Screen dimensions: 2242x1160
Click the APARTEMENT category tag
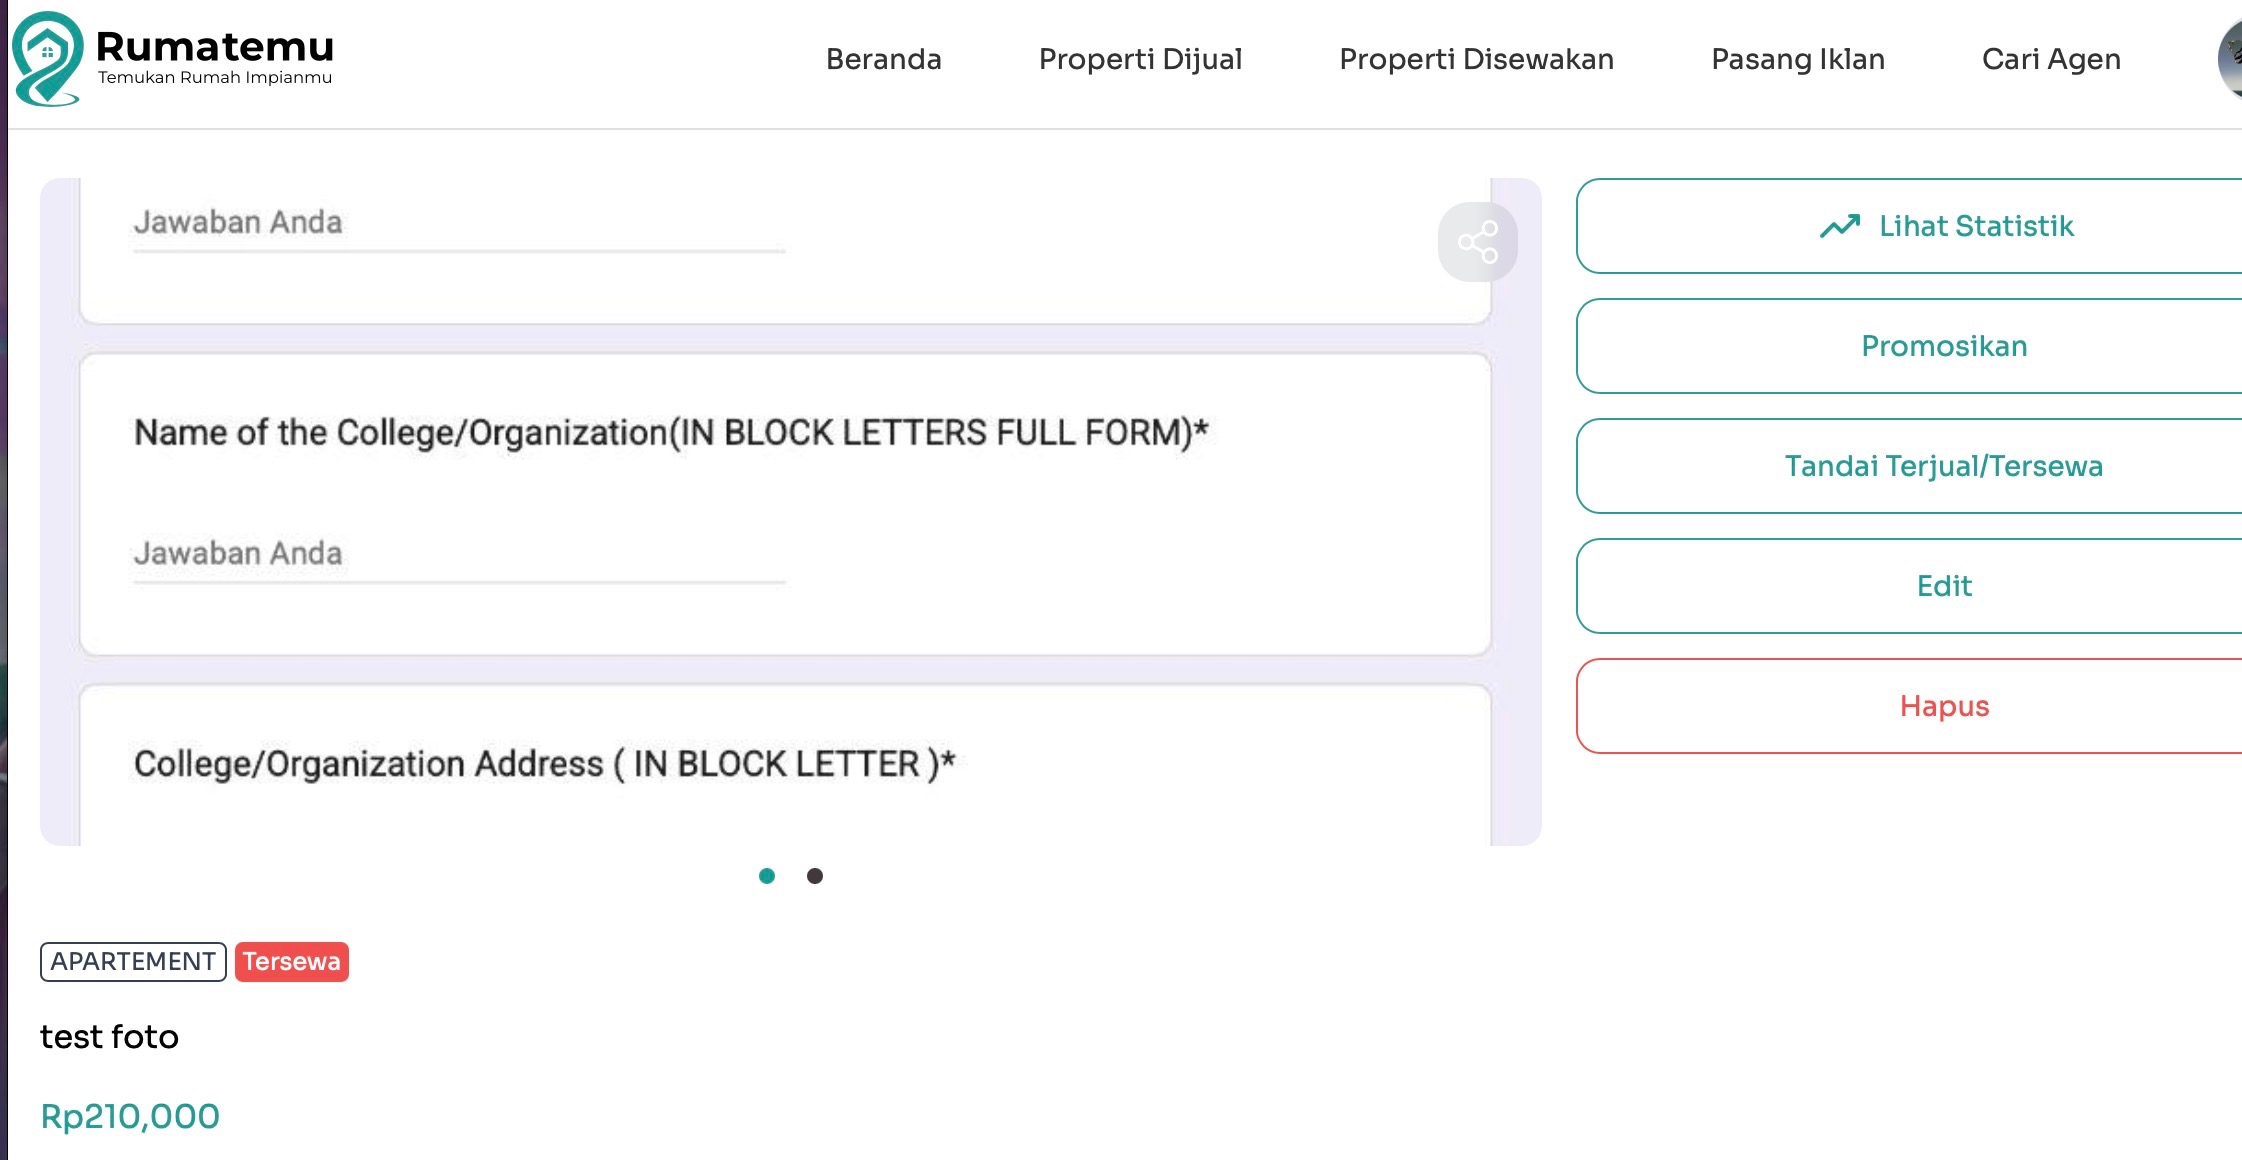(133, 962)
